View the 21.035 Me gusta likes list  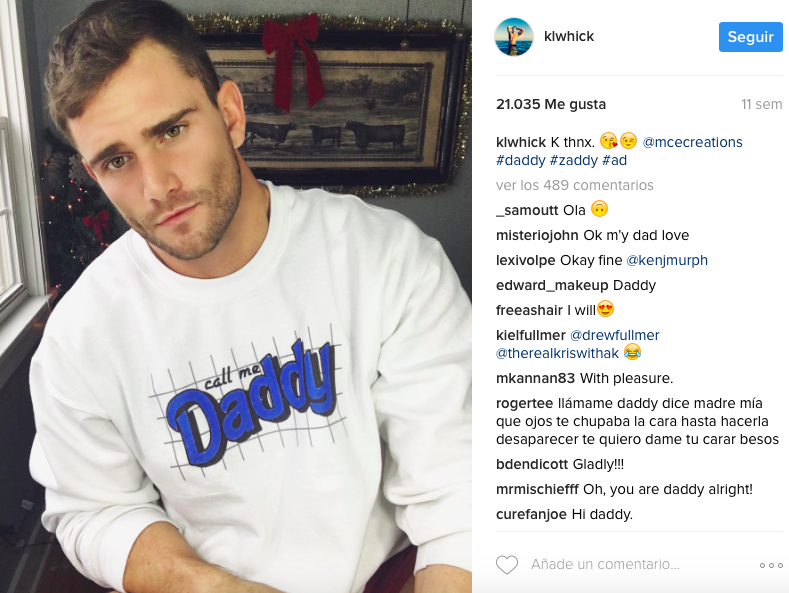(551, 104)
